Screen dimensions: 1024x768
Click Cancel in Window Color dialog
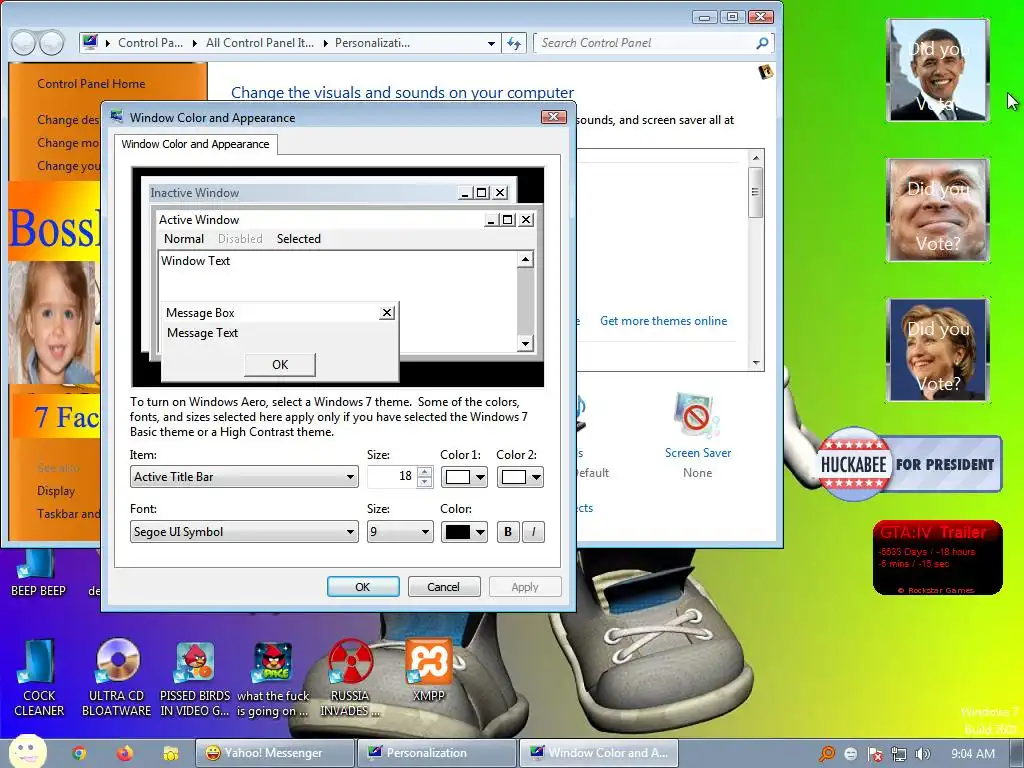pyautogui.click(x=443, y=586)
